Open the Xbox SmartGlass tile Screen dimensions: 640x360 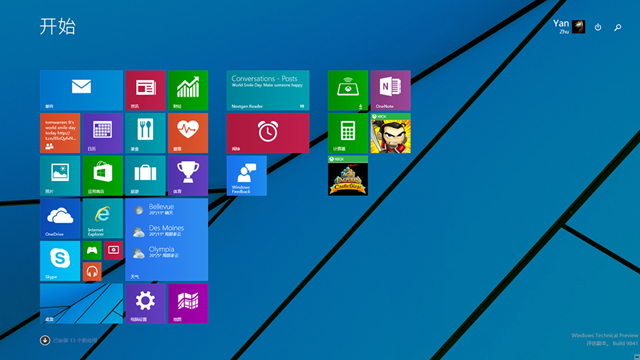pos(348,90)
